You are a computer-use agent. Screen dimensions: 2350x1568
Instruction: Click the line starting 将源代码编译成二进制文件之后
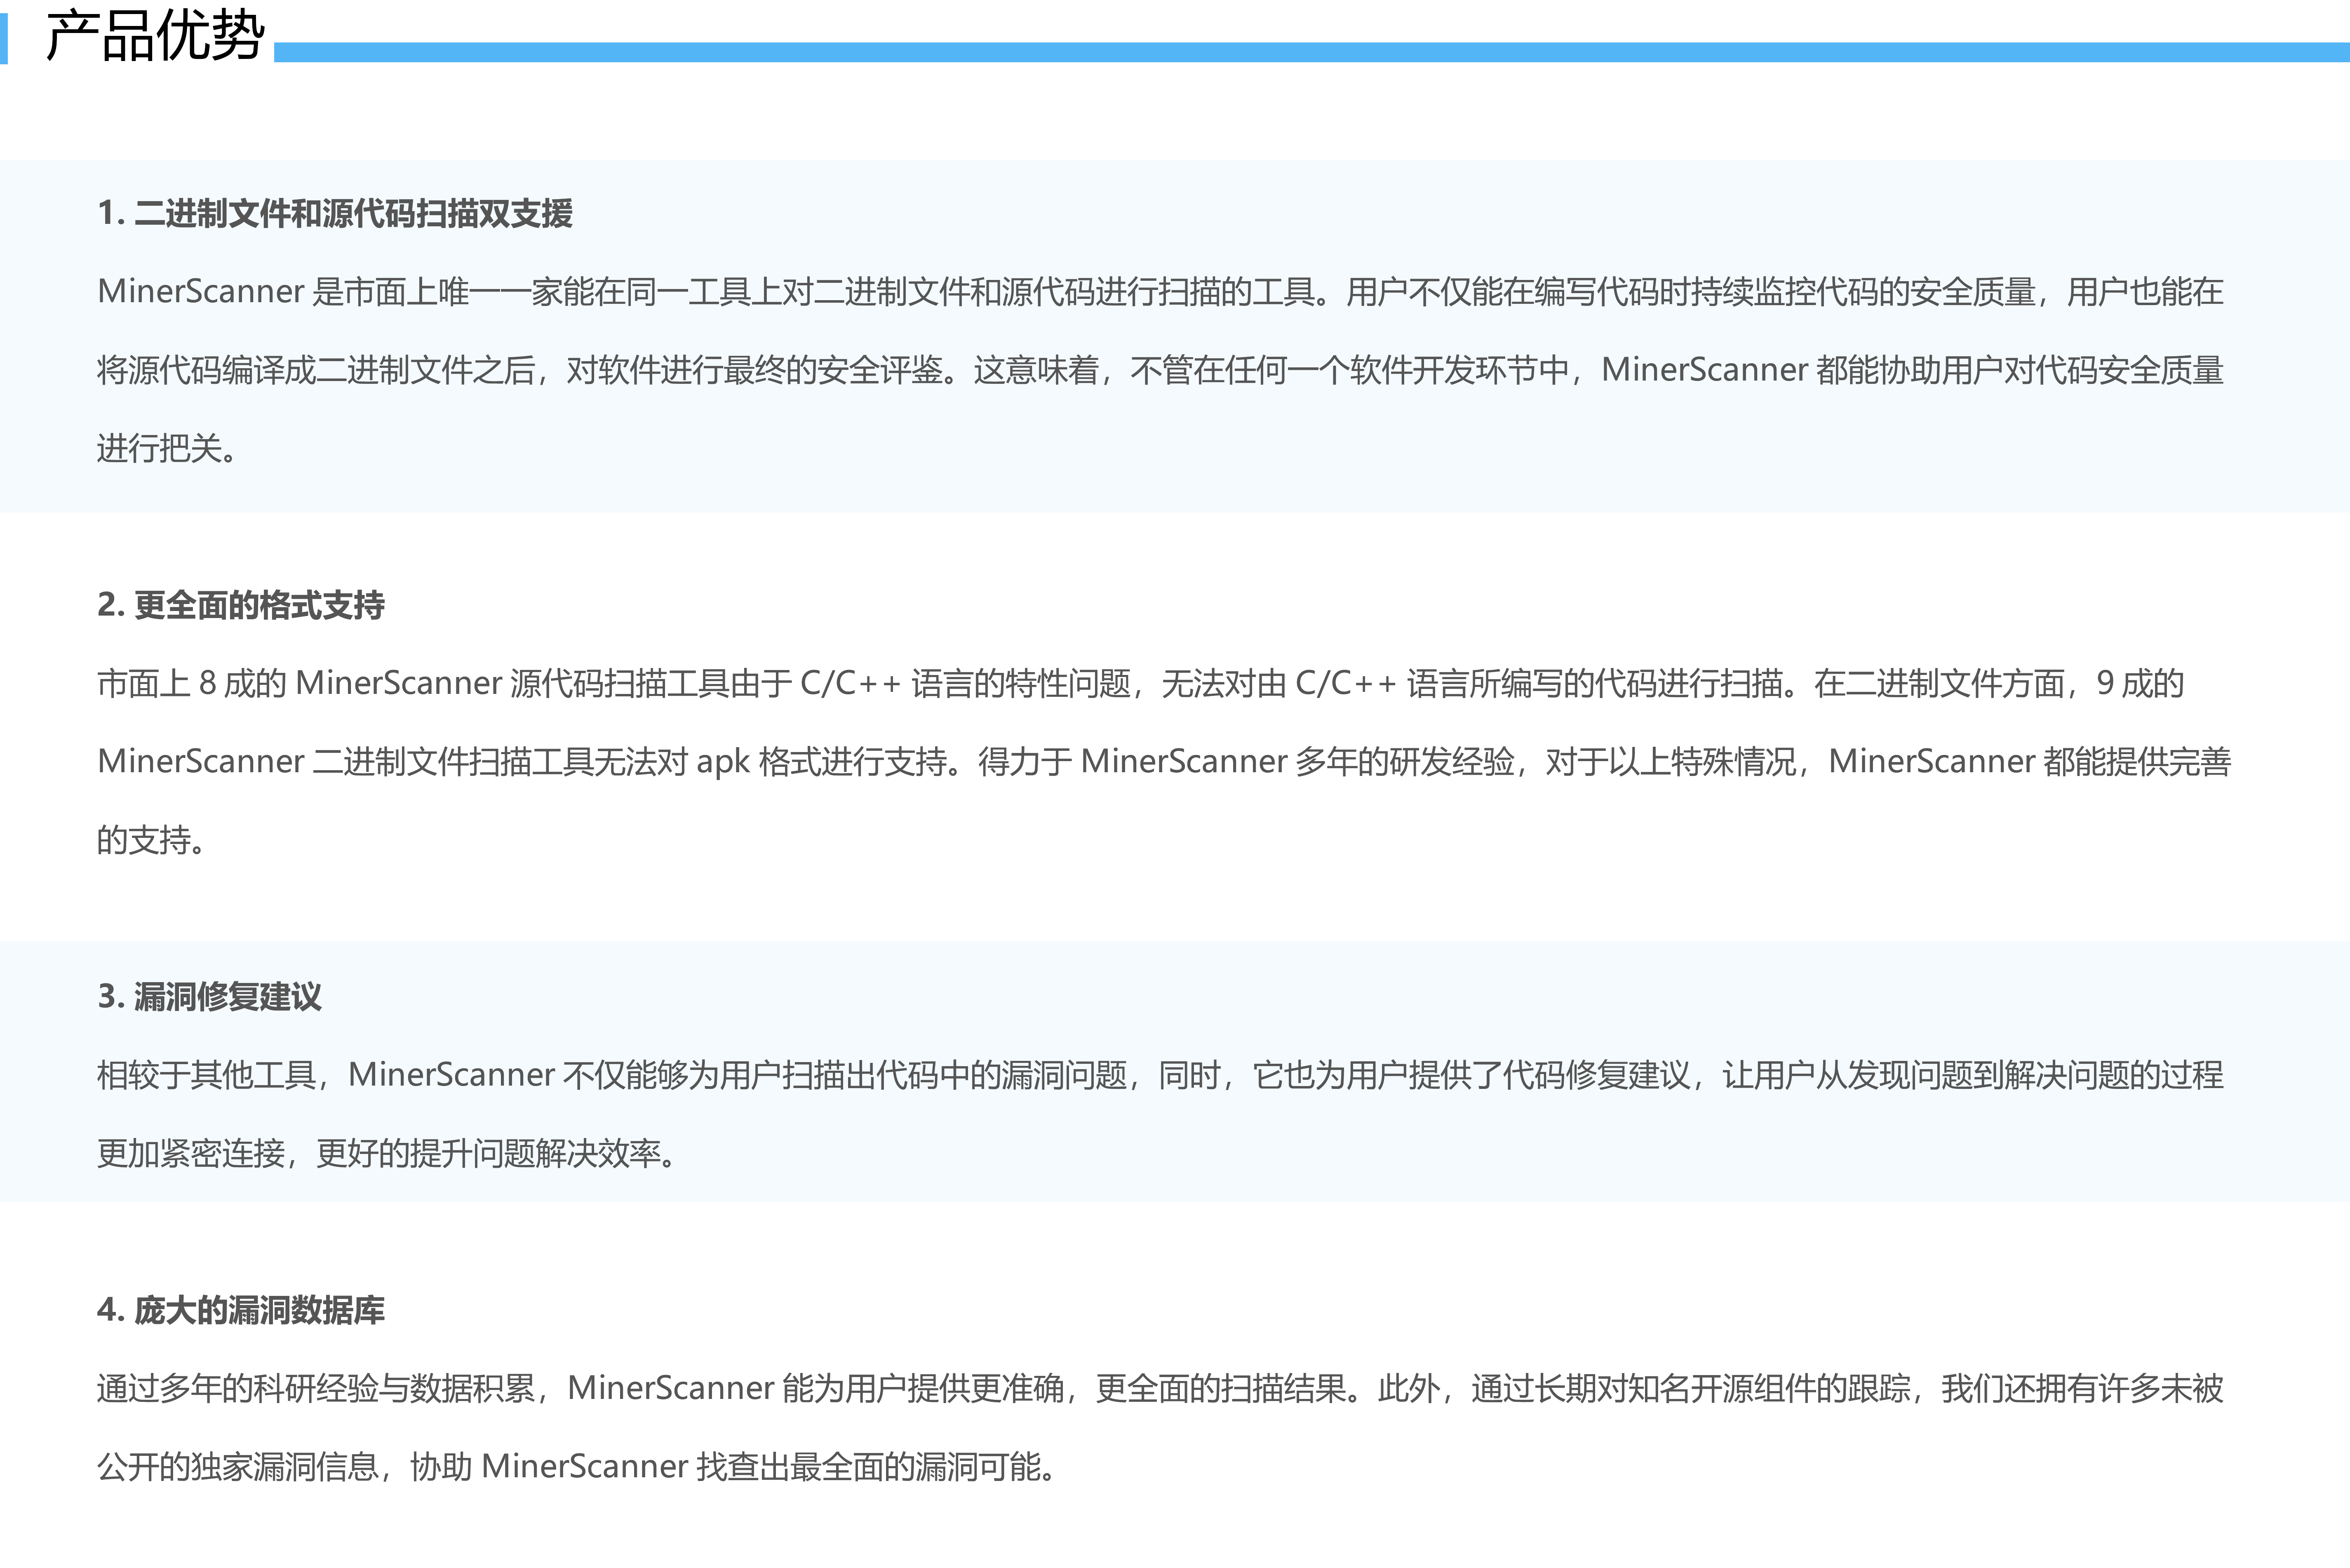pyautogui.click(x=1160, y=370)
